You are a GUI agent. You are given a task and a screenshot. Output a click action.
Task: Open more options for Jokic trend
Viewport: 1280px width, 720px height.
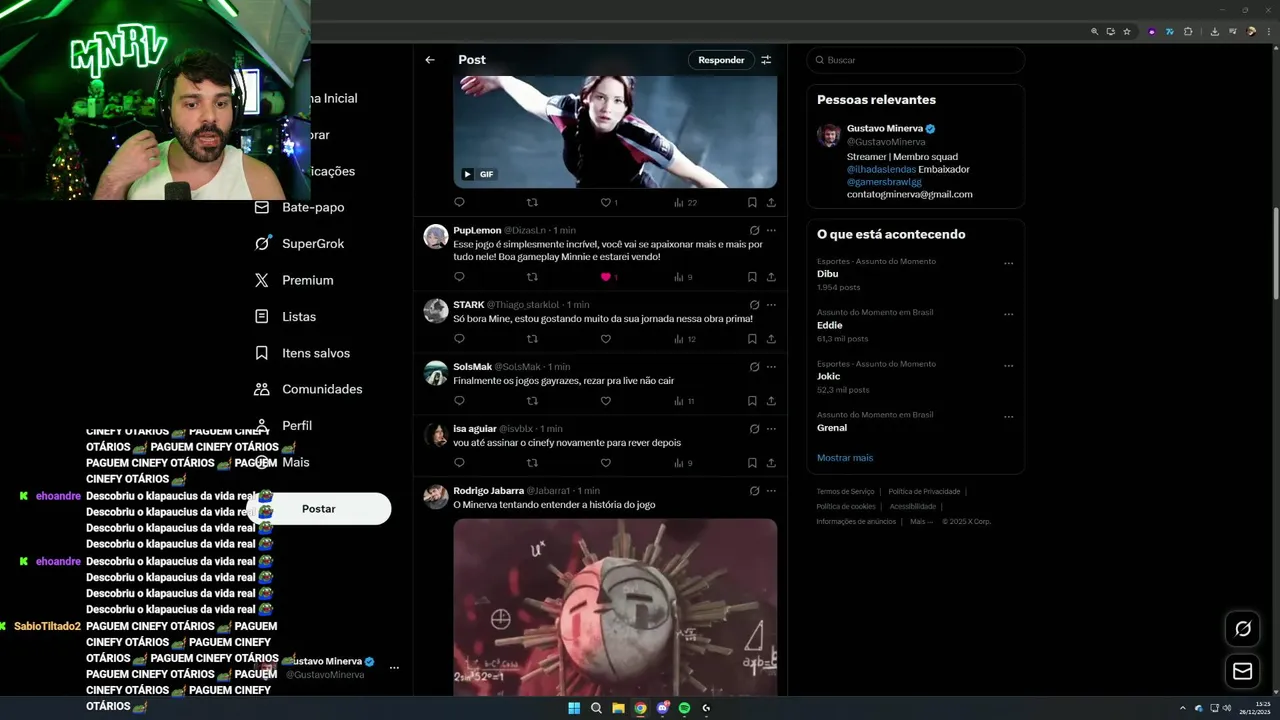(1008, 366)
